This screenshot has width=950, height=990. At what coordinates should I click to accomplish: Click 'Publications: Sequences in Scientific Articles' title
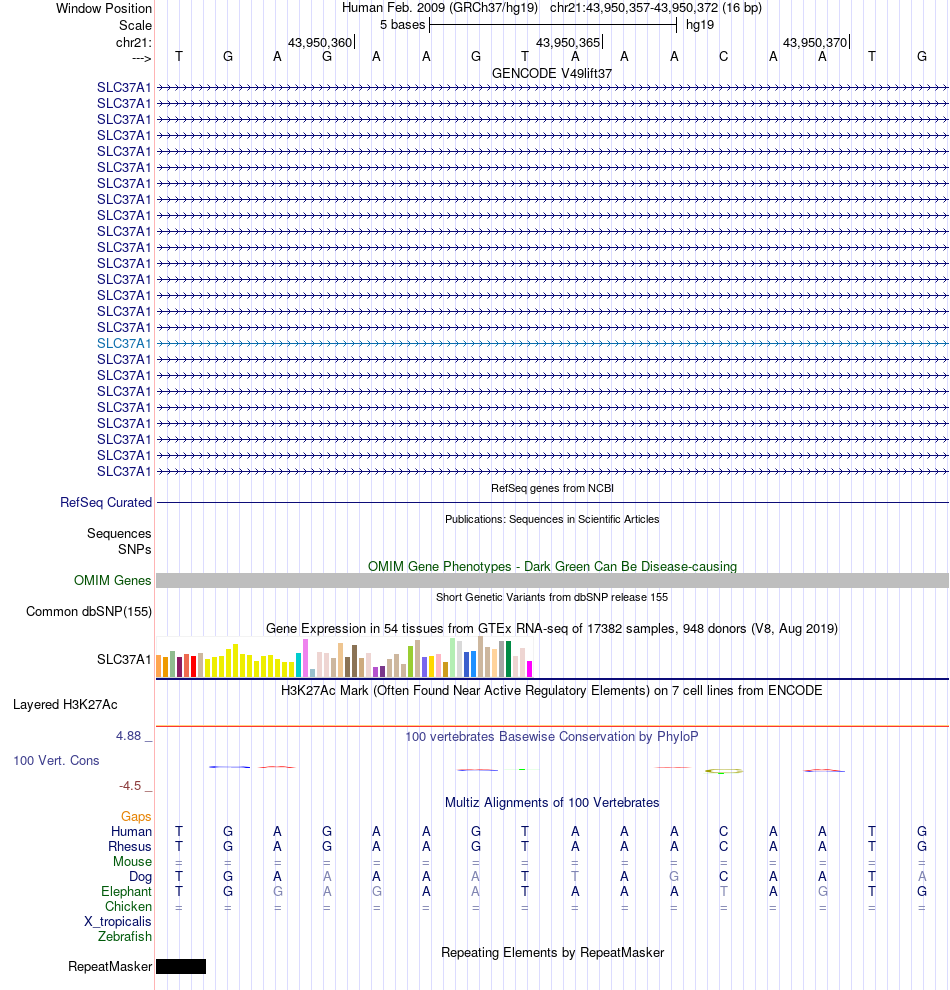(x=552, y=519)
